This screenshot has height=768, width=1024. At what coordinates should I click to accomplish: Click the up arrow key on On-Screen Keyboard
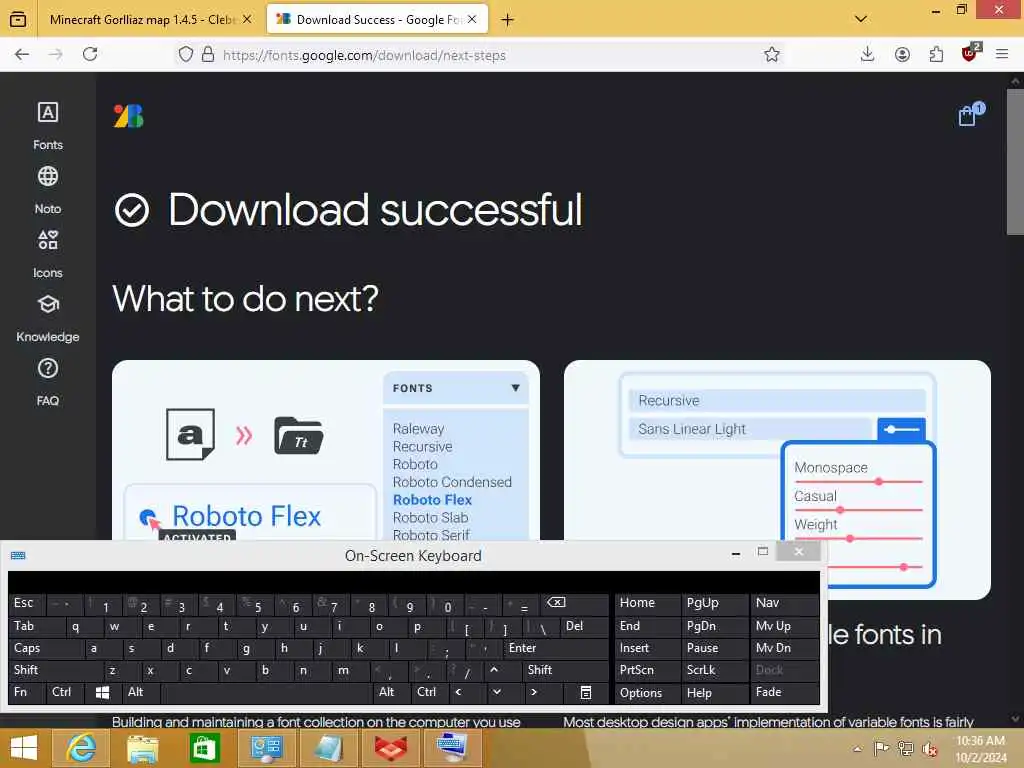494,671
